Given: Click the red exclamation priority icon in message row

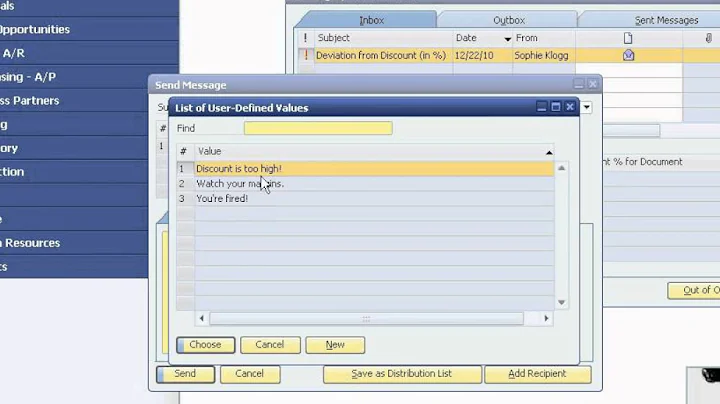Looking at the screenshot, I should click(306, 55).
